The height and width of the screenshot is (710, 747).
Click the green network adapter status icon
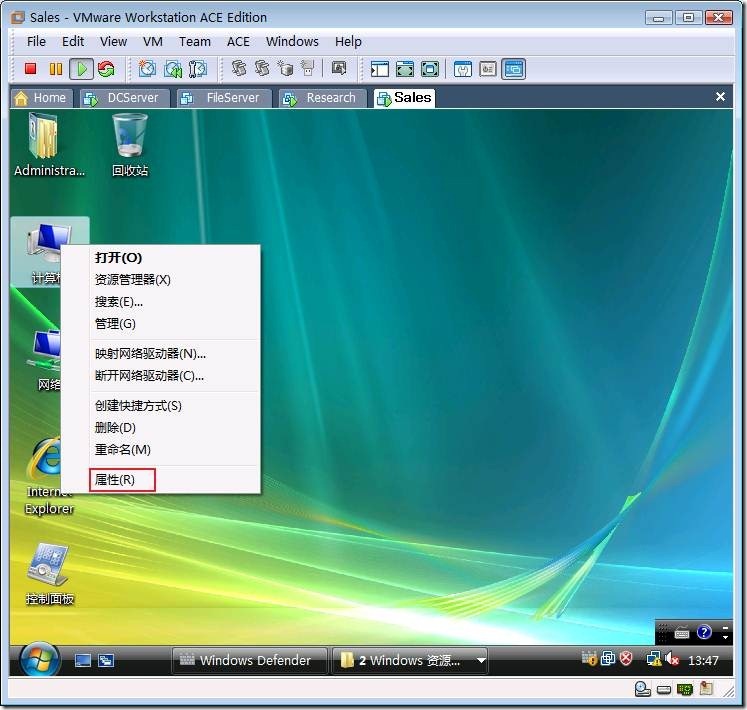(x=685, y=690)
